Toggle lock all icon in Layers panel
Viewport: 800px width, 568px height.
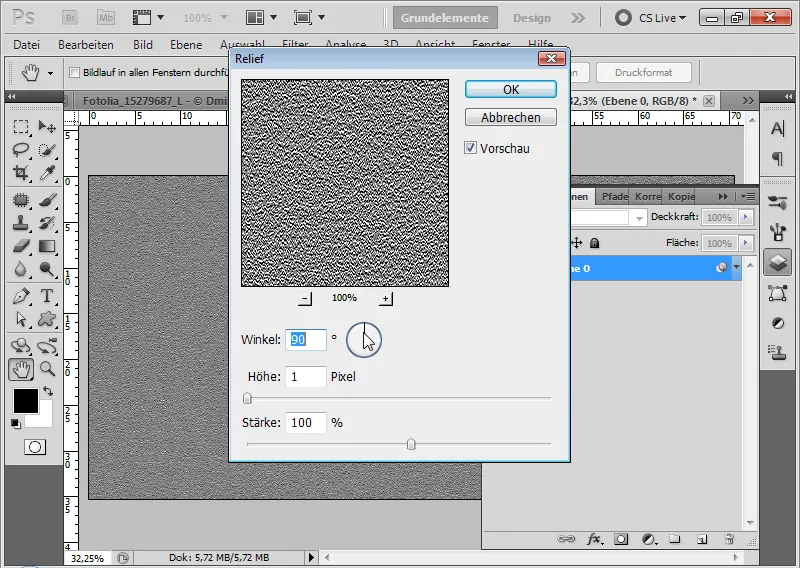click(594, 243)
